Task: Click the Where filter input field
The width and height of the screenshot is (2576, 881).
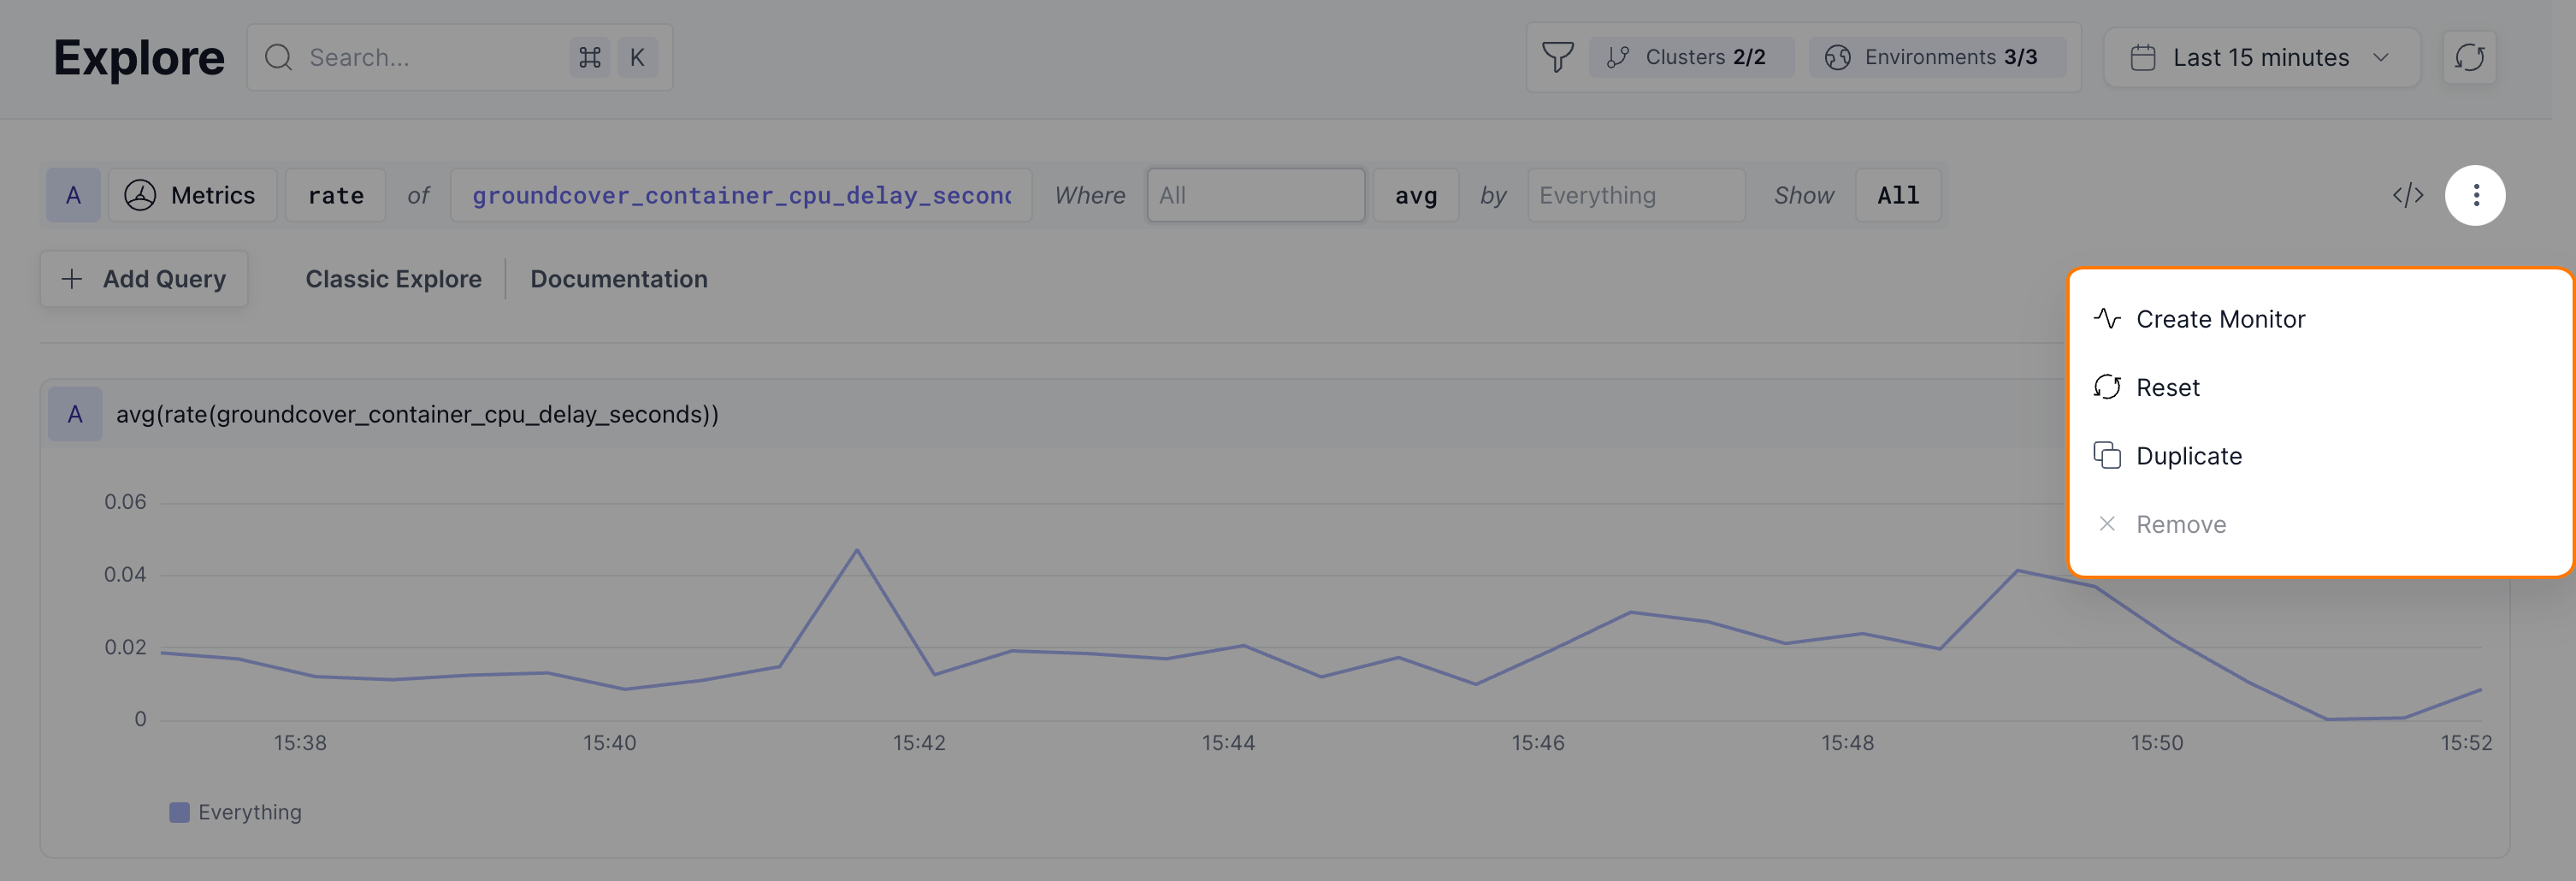Action: pyautogui.click(x=1254, y=195)
